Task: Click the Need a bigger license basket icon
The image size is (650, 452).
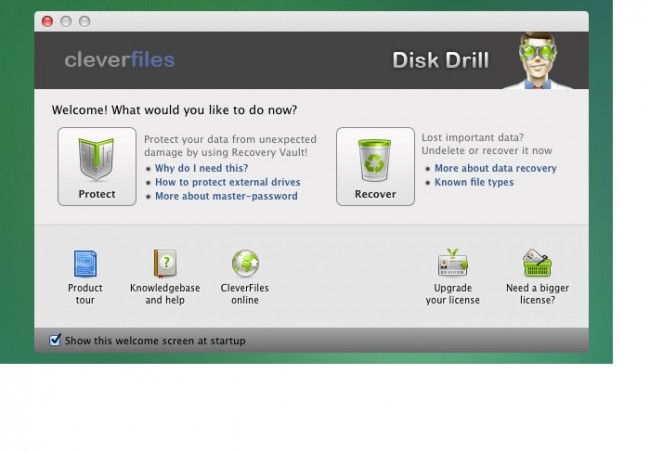Action: [537, 263]
